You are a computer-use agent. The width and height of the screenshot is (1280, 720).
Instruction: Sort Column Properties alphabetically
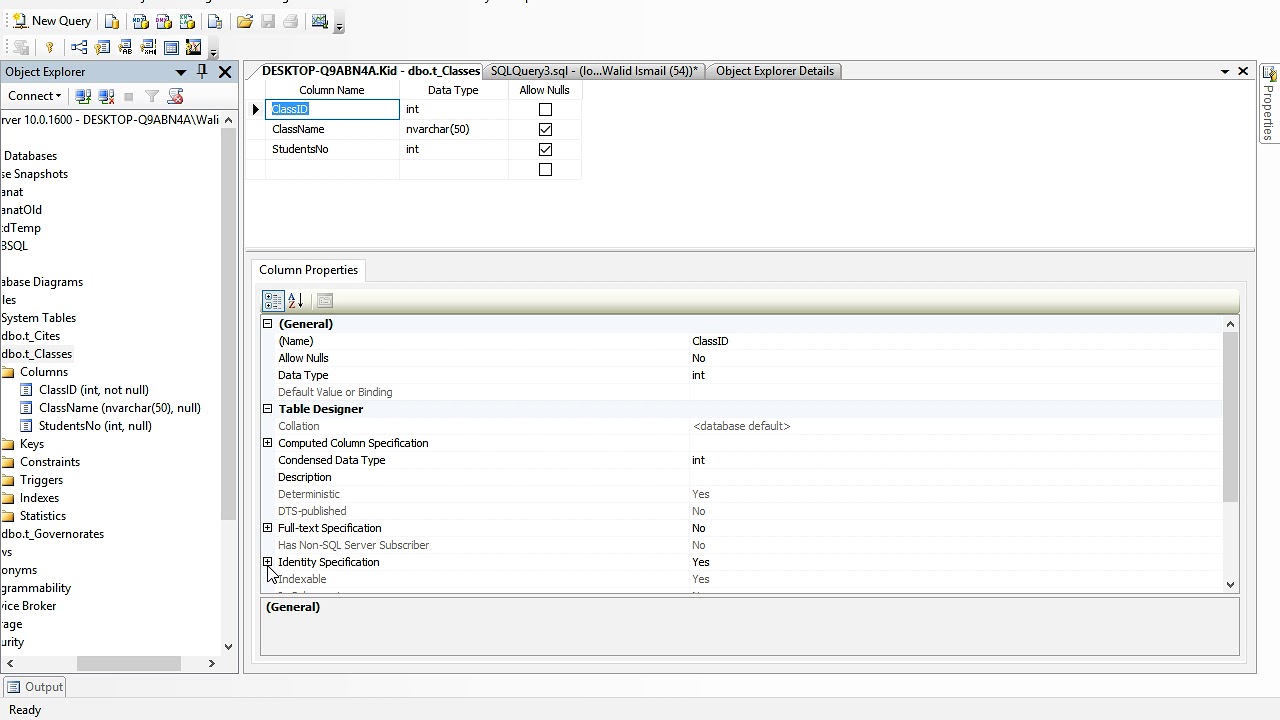[x=296, y=301]
